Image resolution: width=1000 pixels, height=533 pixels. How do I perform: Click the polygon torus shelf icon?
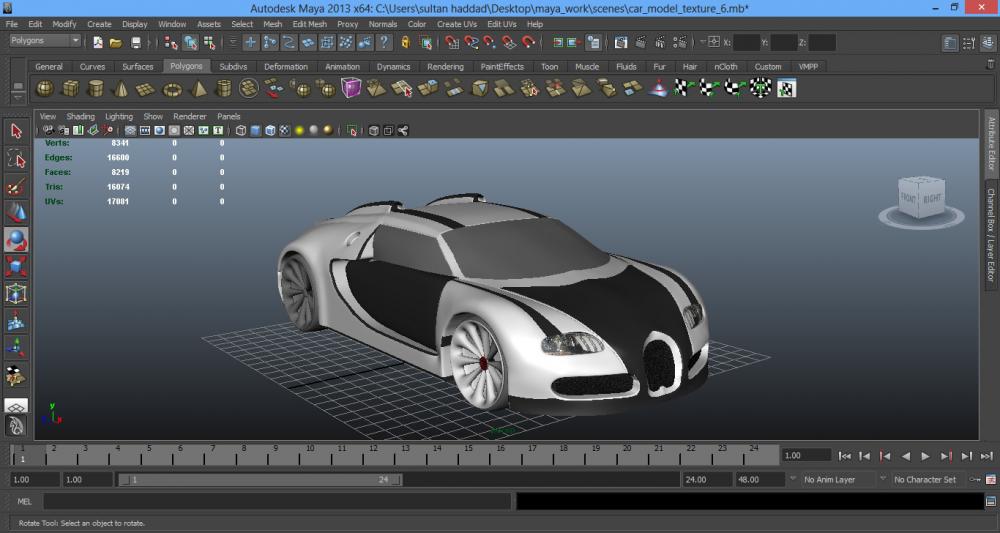point(172,89)
